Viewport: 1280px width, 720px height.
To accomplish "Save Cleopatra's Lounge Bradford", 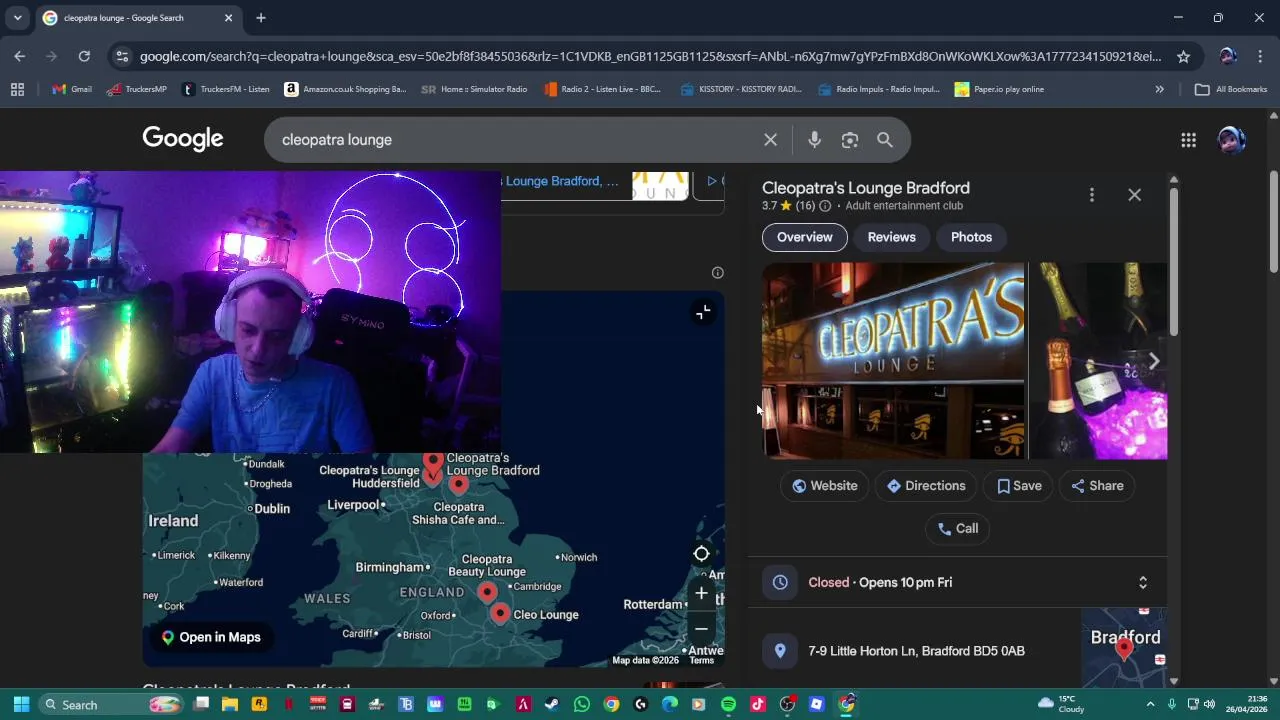I will [x=1019, y=486].
